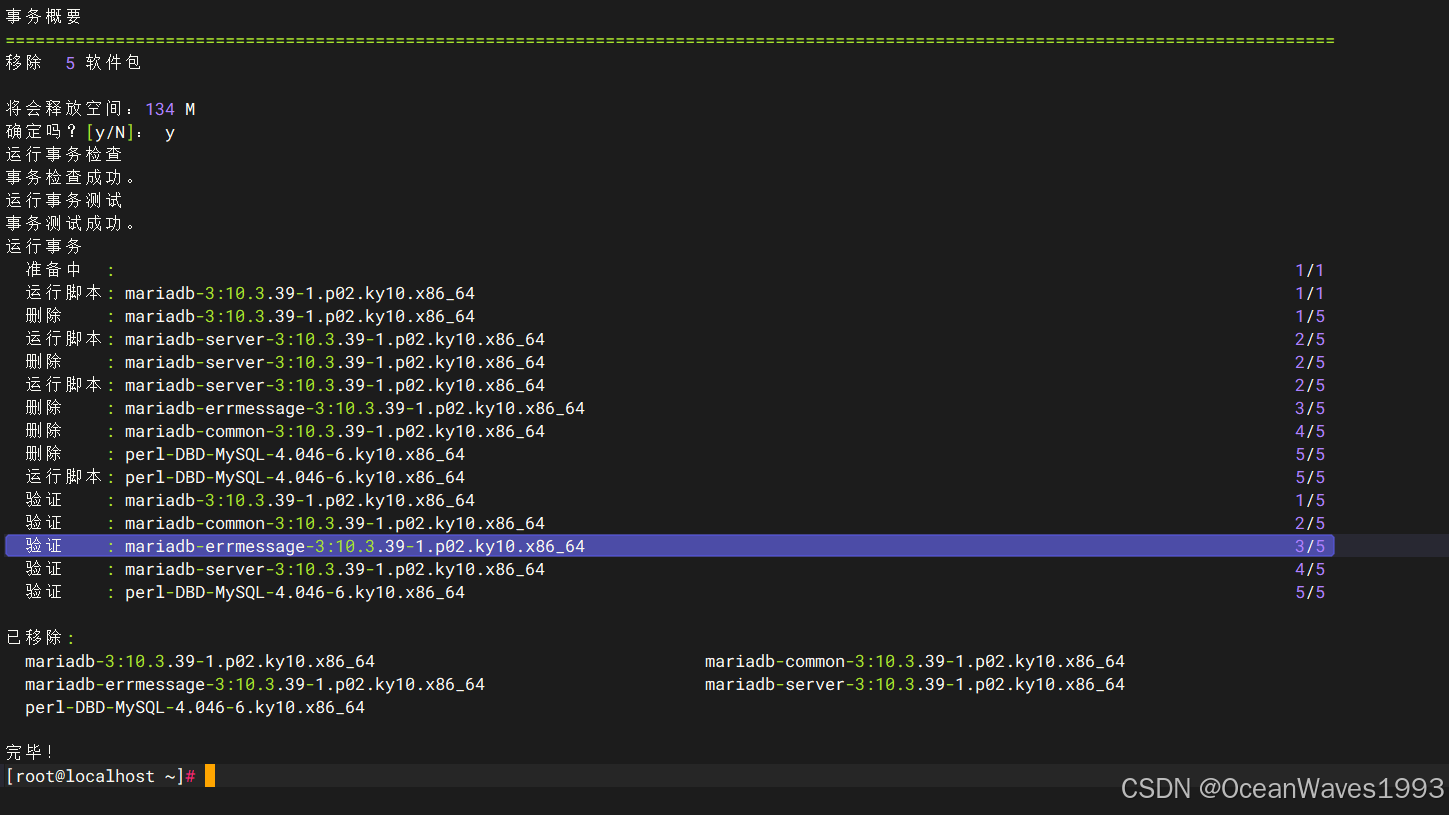Click removed perl-DBD-MySQL entry under 已移除
The height and width of the screenshot is (815, 1449).
click(195, 707)
